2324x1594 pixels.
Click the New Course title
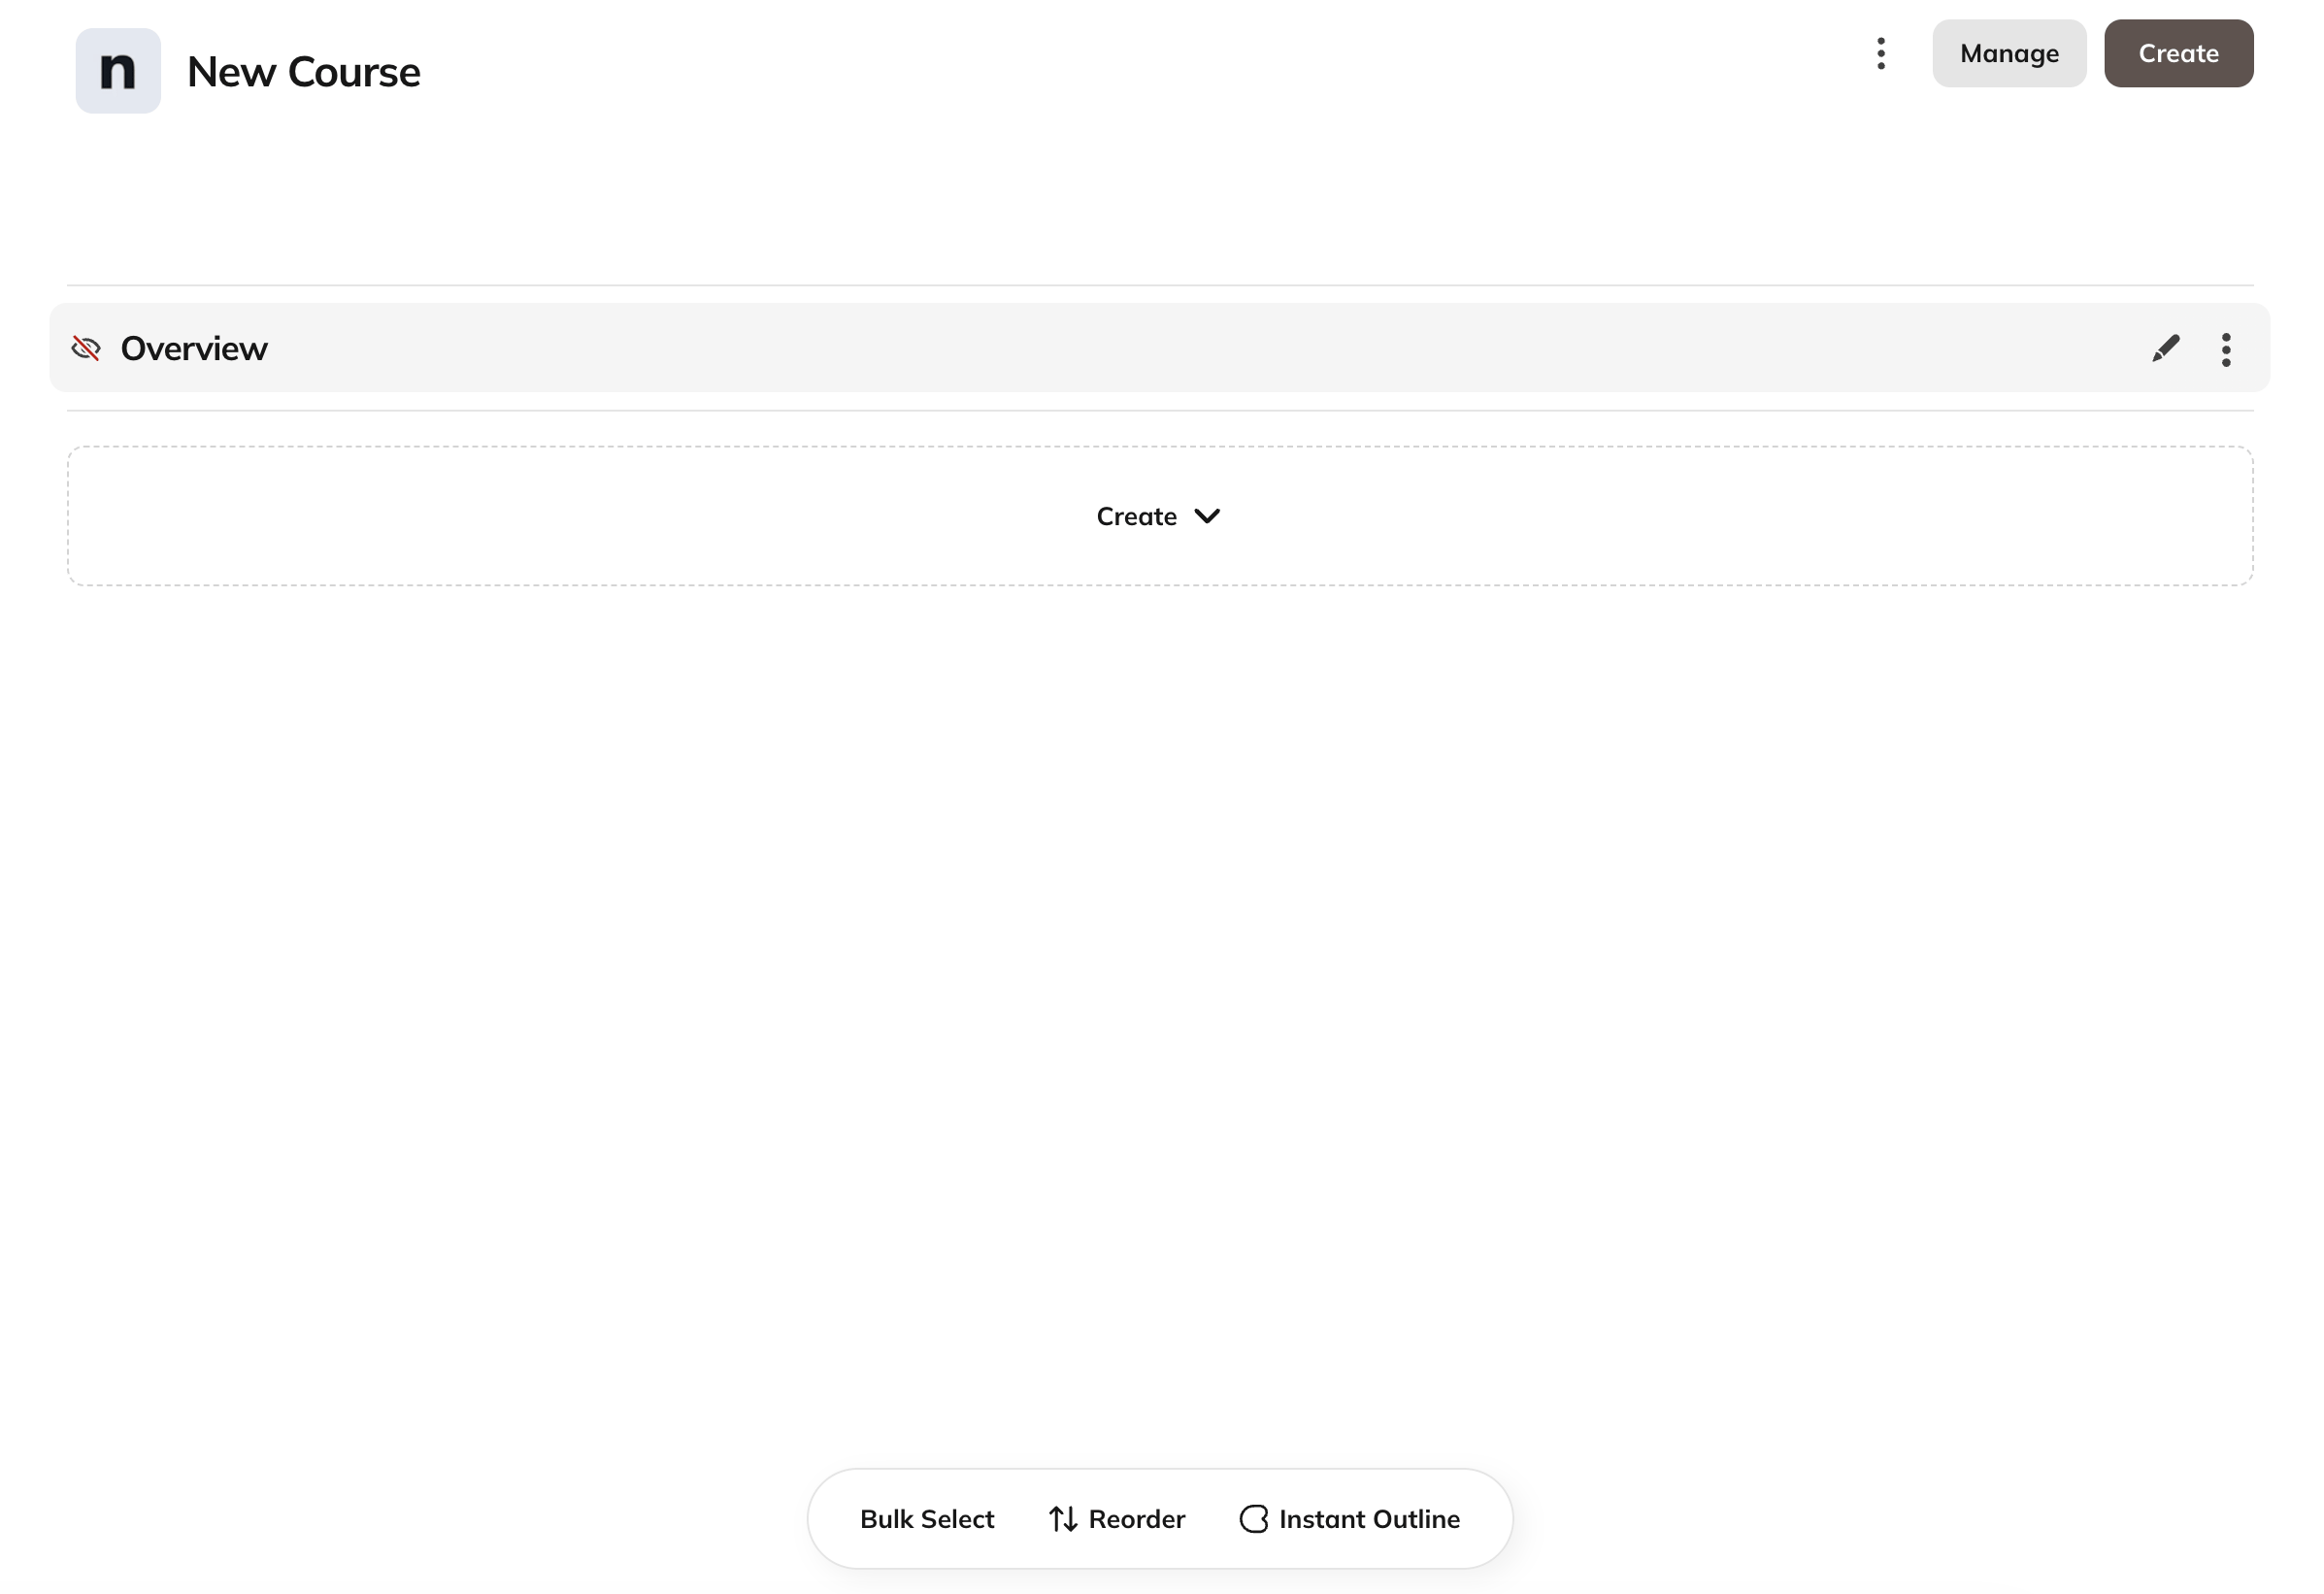(304, 72)
